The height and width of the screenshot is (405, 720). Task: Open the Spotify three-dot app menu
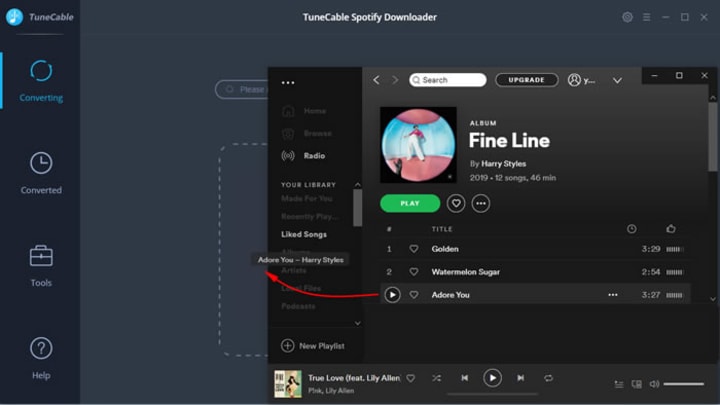point(288,83)
